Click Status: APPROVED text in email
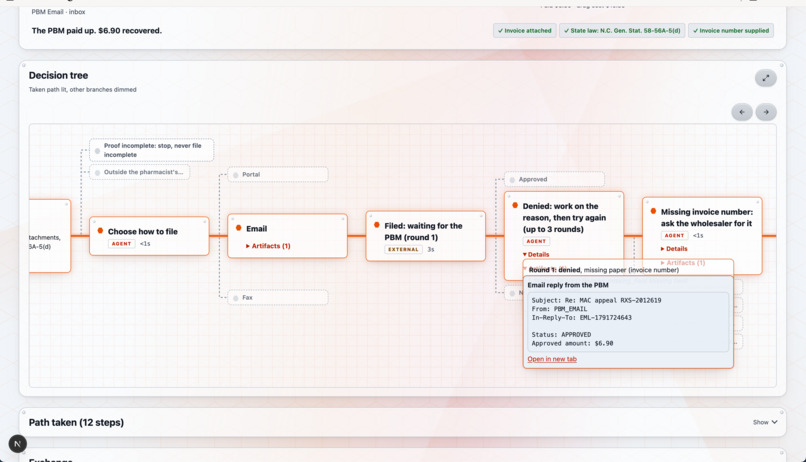The image size is (806, 462). point(561,335)
